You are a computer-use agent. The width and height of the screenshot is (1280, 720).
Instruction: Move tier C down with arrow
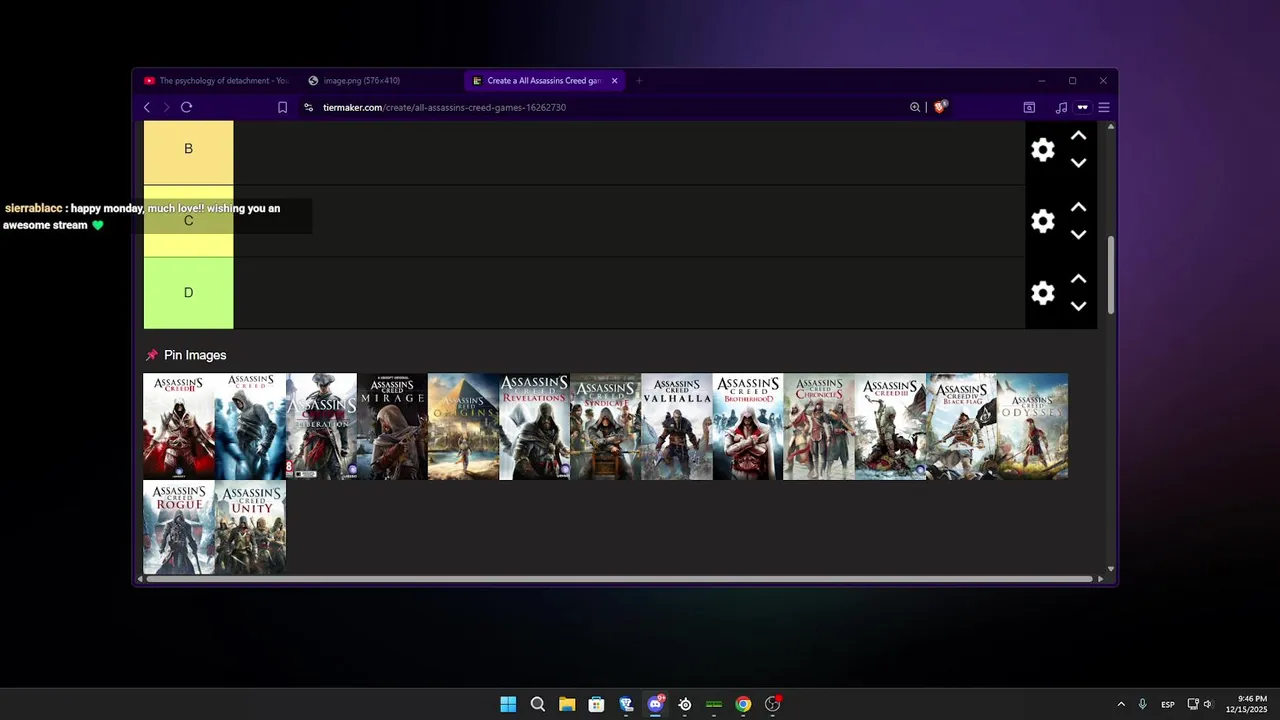coord(1078,235)
